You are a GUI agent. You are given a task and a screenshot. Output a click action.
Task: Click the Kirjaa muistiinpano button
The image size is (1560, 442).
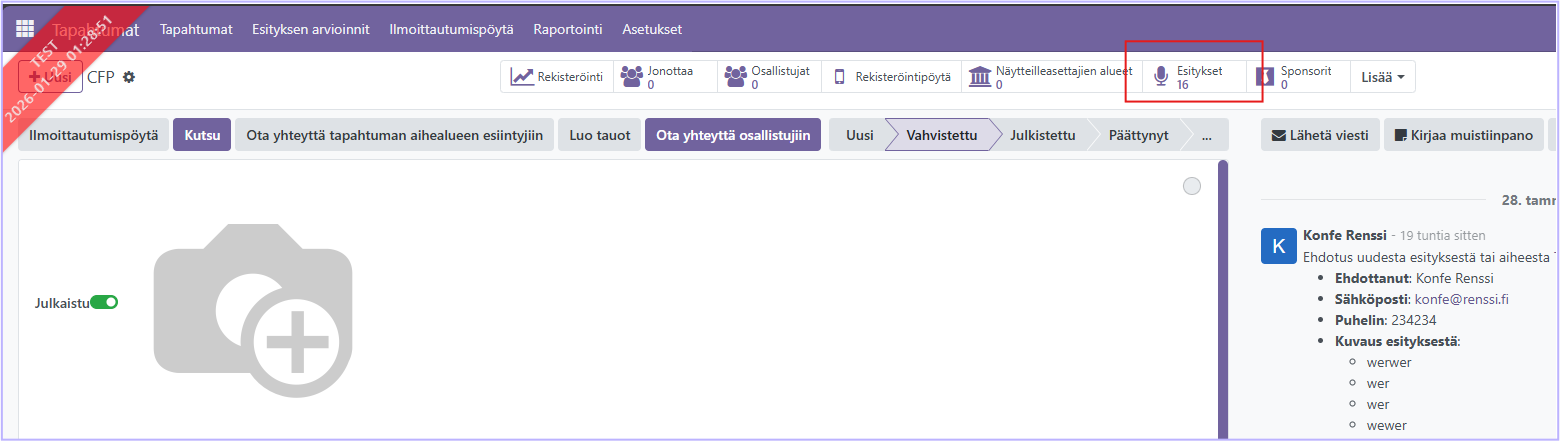click(x=1463, y=135)
